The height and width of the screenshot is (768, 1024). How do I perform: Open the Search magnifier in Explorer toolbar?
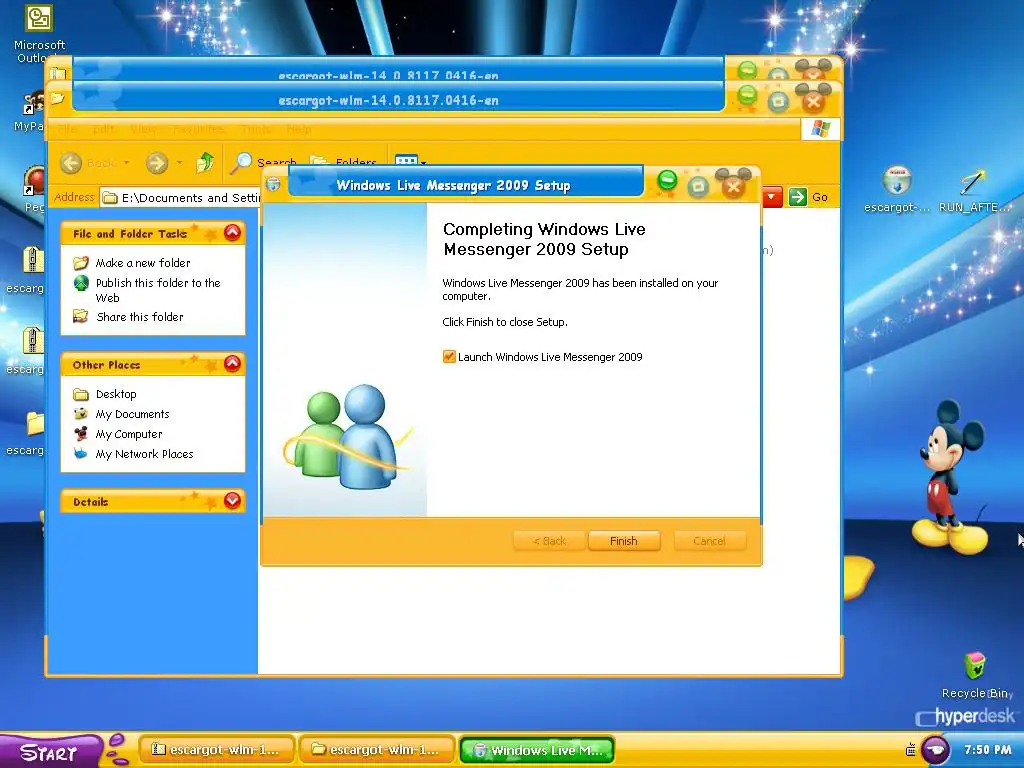coord(241,163)
